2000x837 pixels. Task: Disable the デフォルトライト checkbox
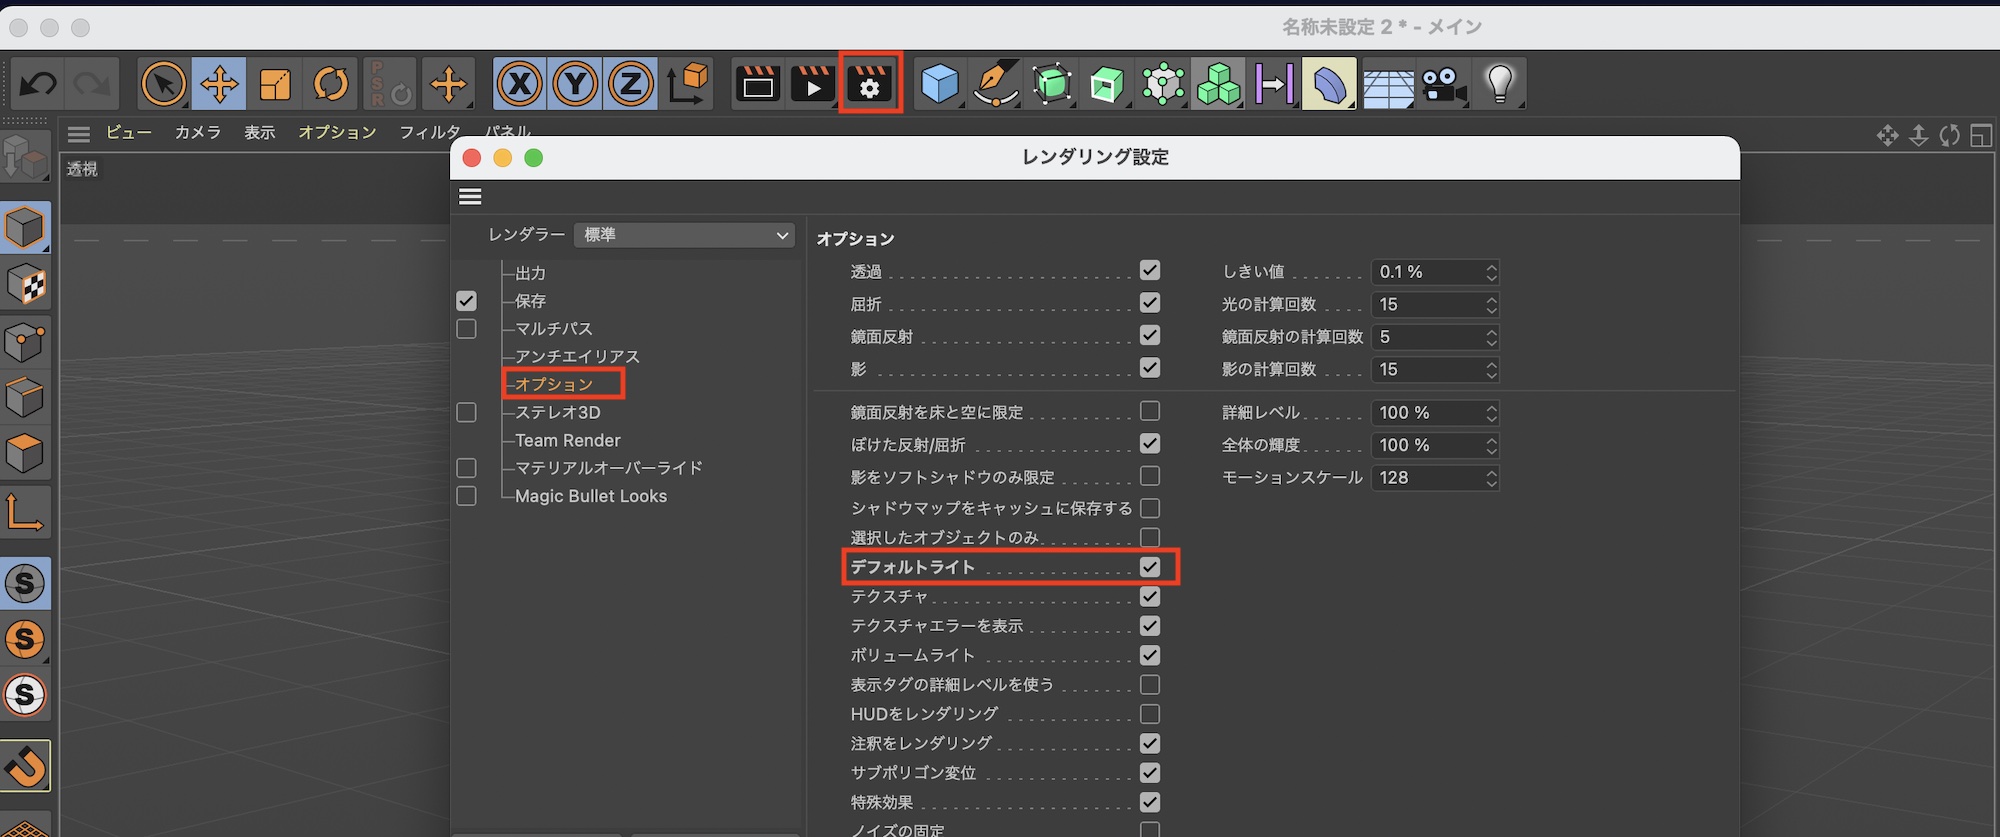[1150, 567]
